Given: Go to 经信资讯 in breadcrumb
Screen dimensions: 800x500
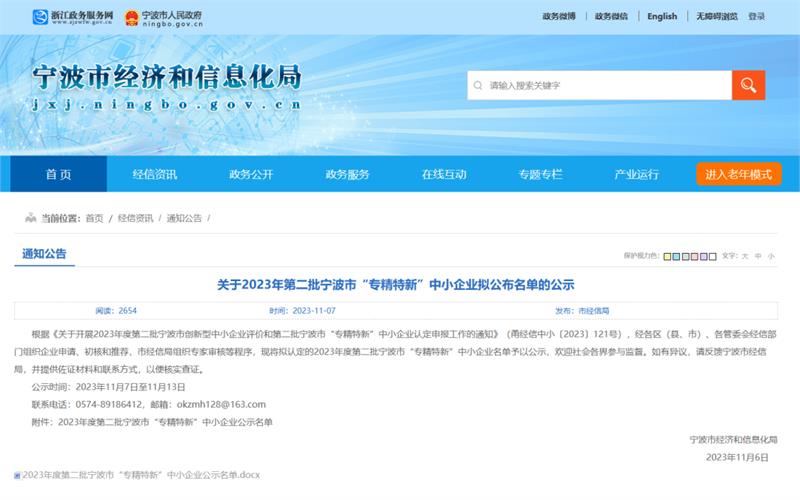Looking at the screenshot, I should coord(135,218).
